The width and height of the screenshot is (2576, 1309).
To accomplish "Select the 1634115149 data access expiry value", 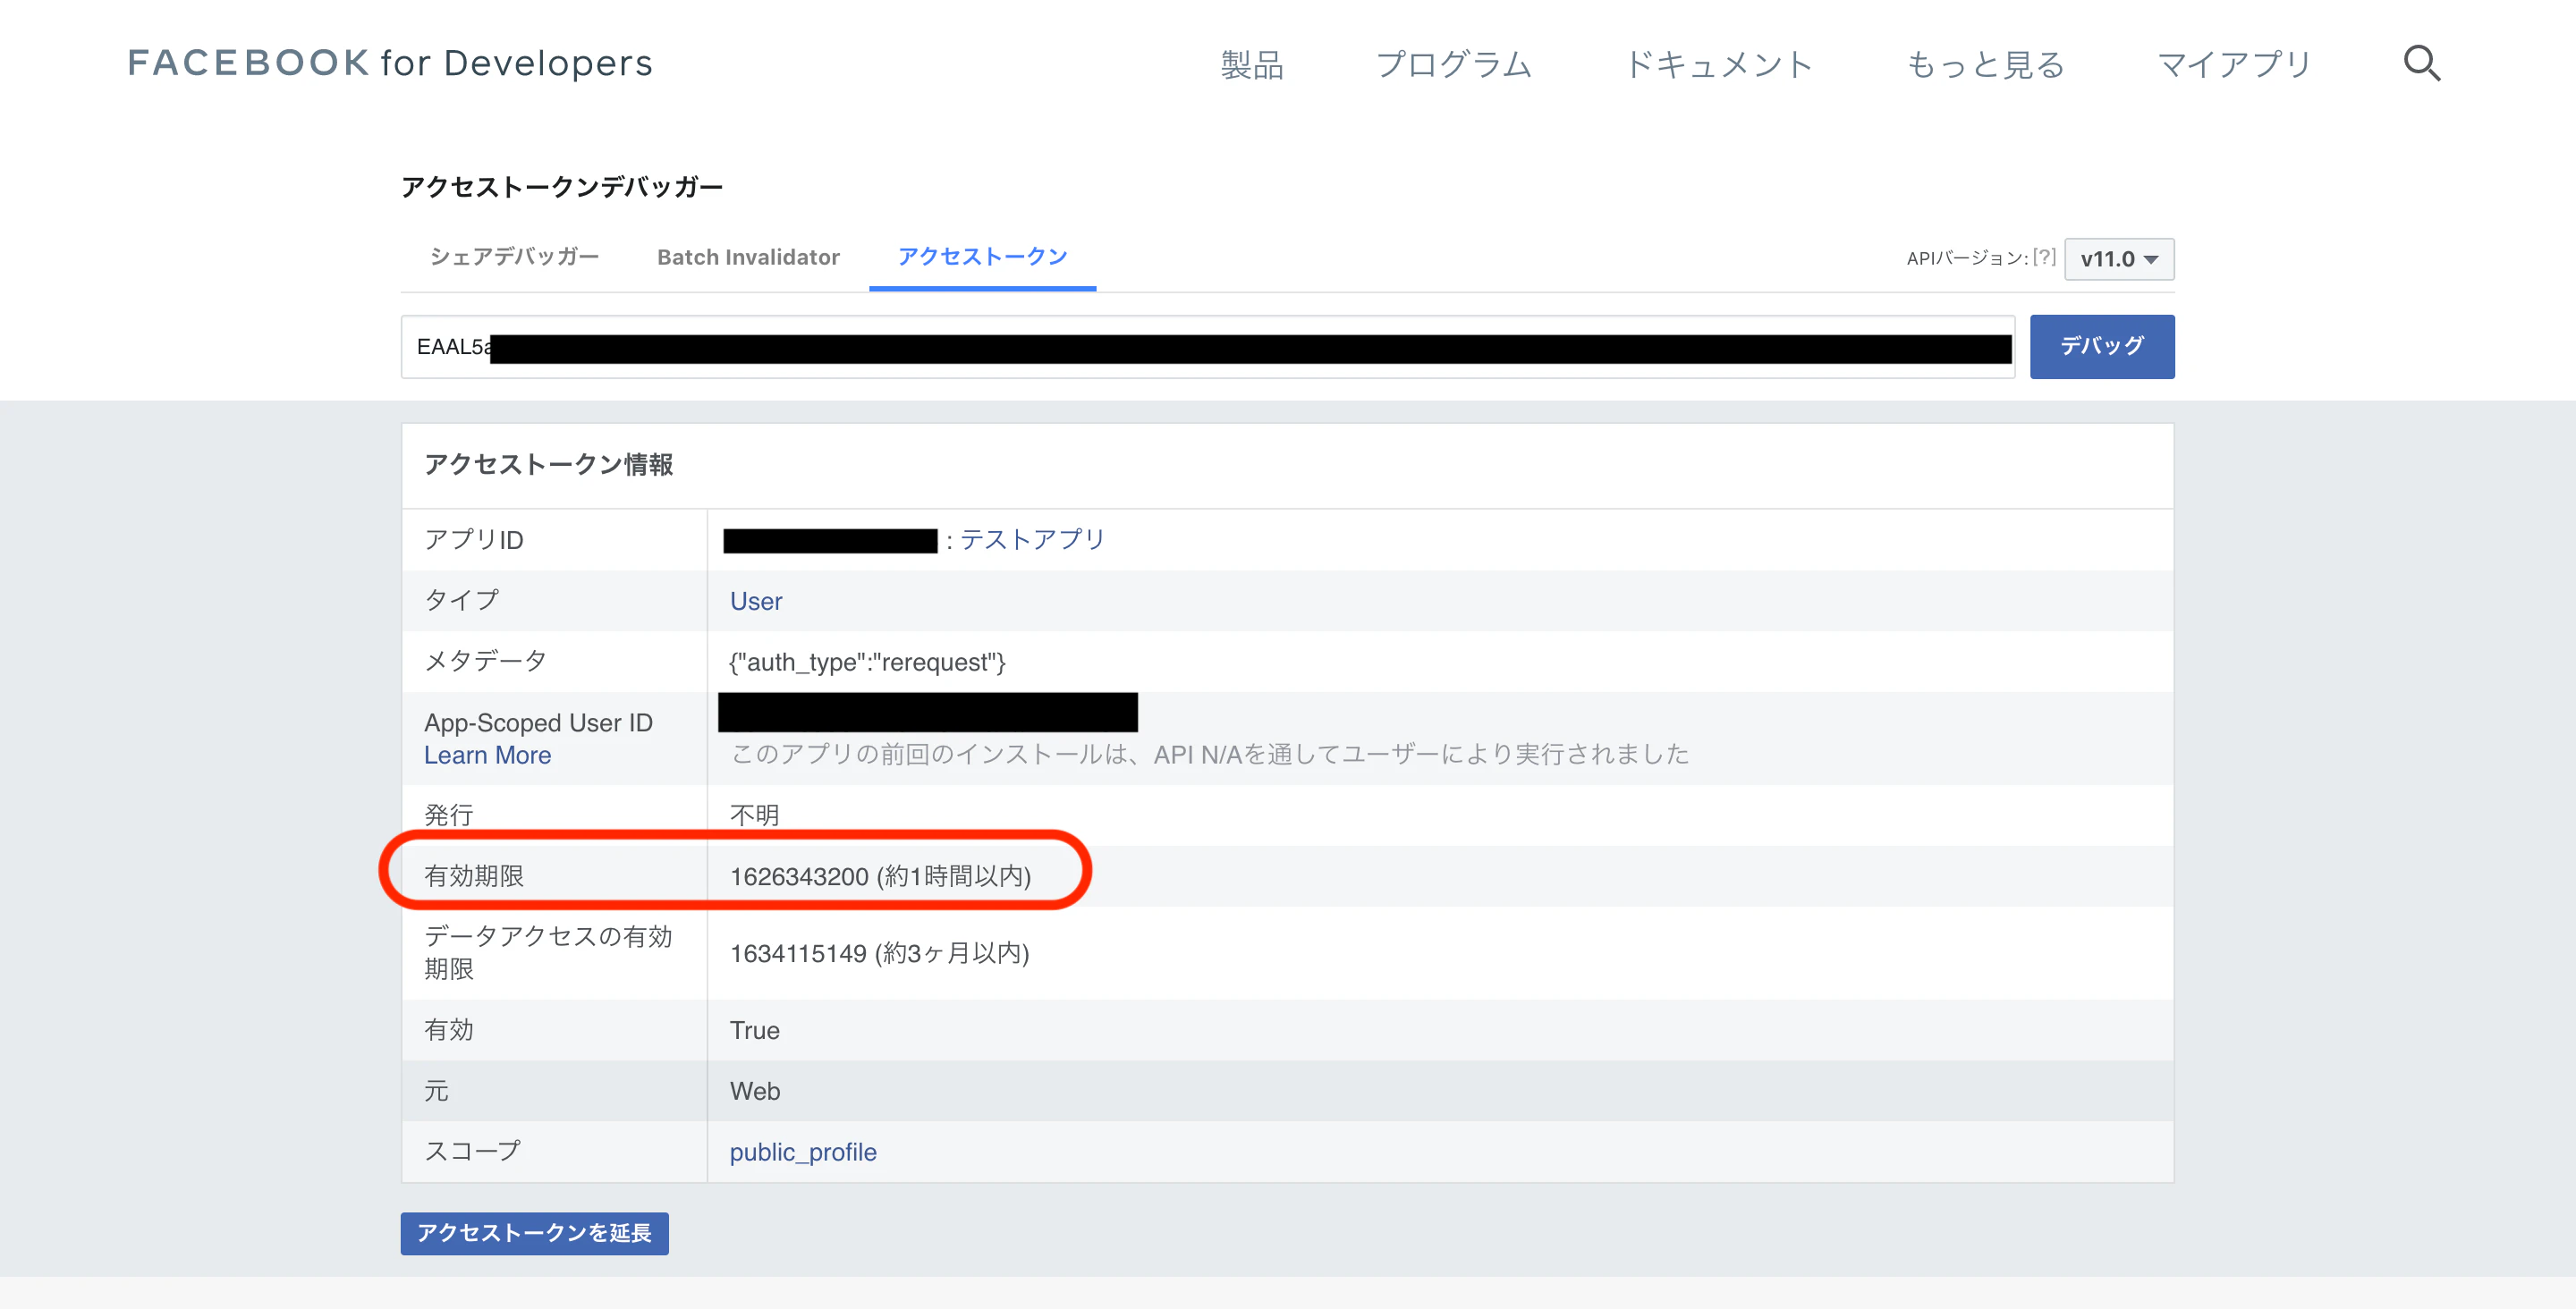I will coord(798,953).
